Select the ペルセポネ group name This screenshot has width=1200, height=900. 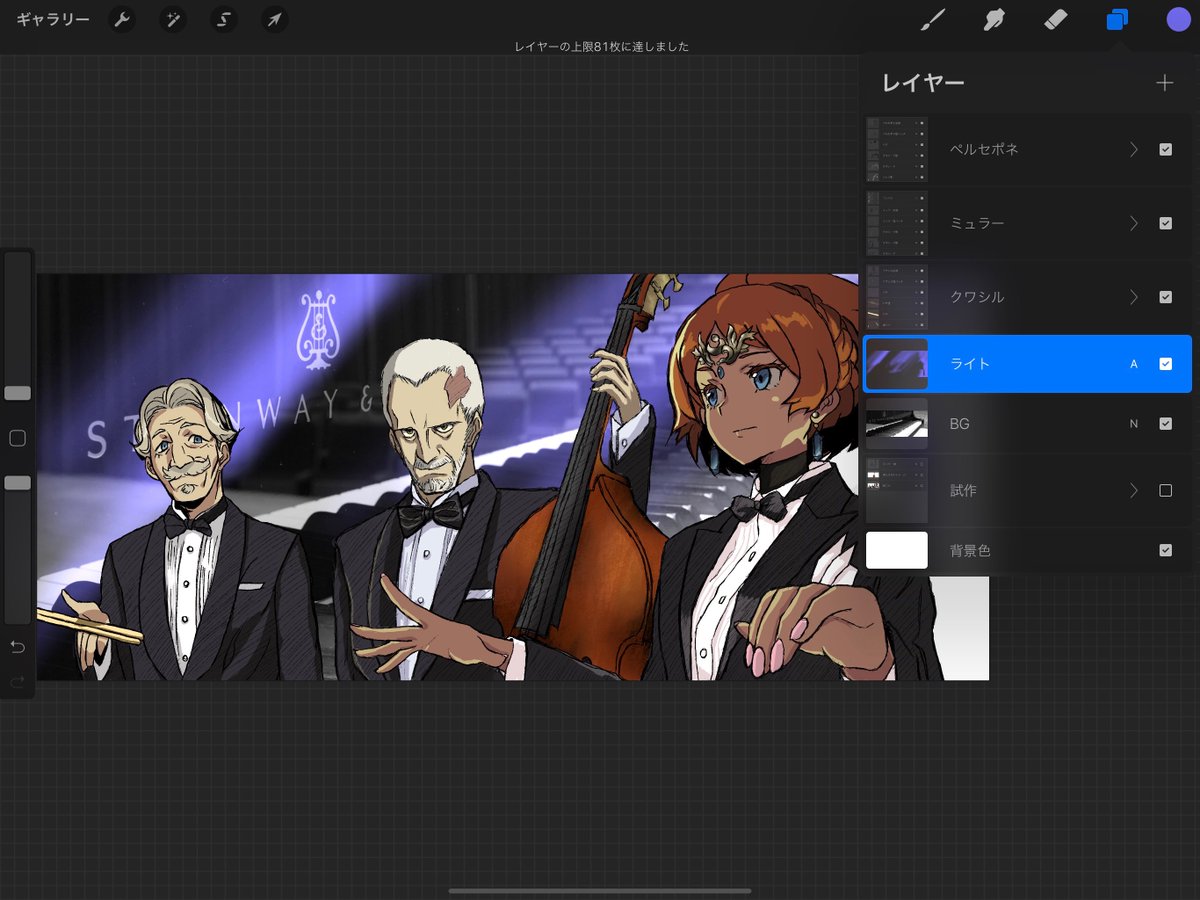pyautogui.click(x=984, y=149)
